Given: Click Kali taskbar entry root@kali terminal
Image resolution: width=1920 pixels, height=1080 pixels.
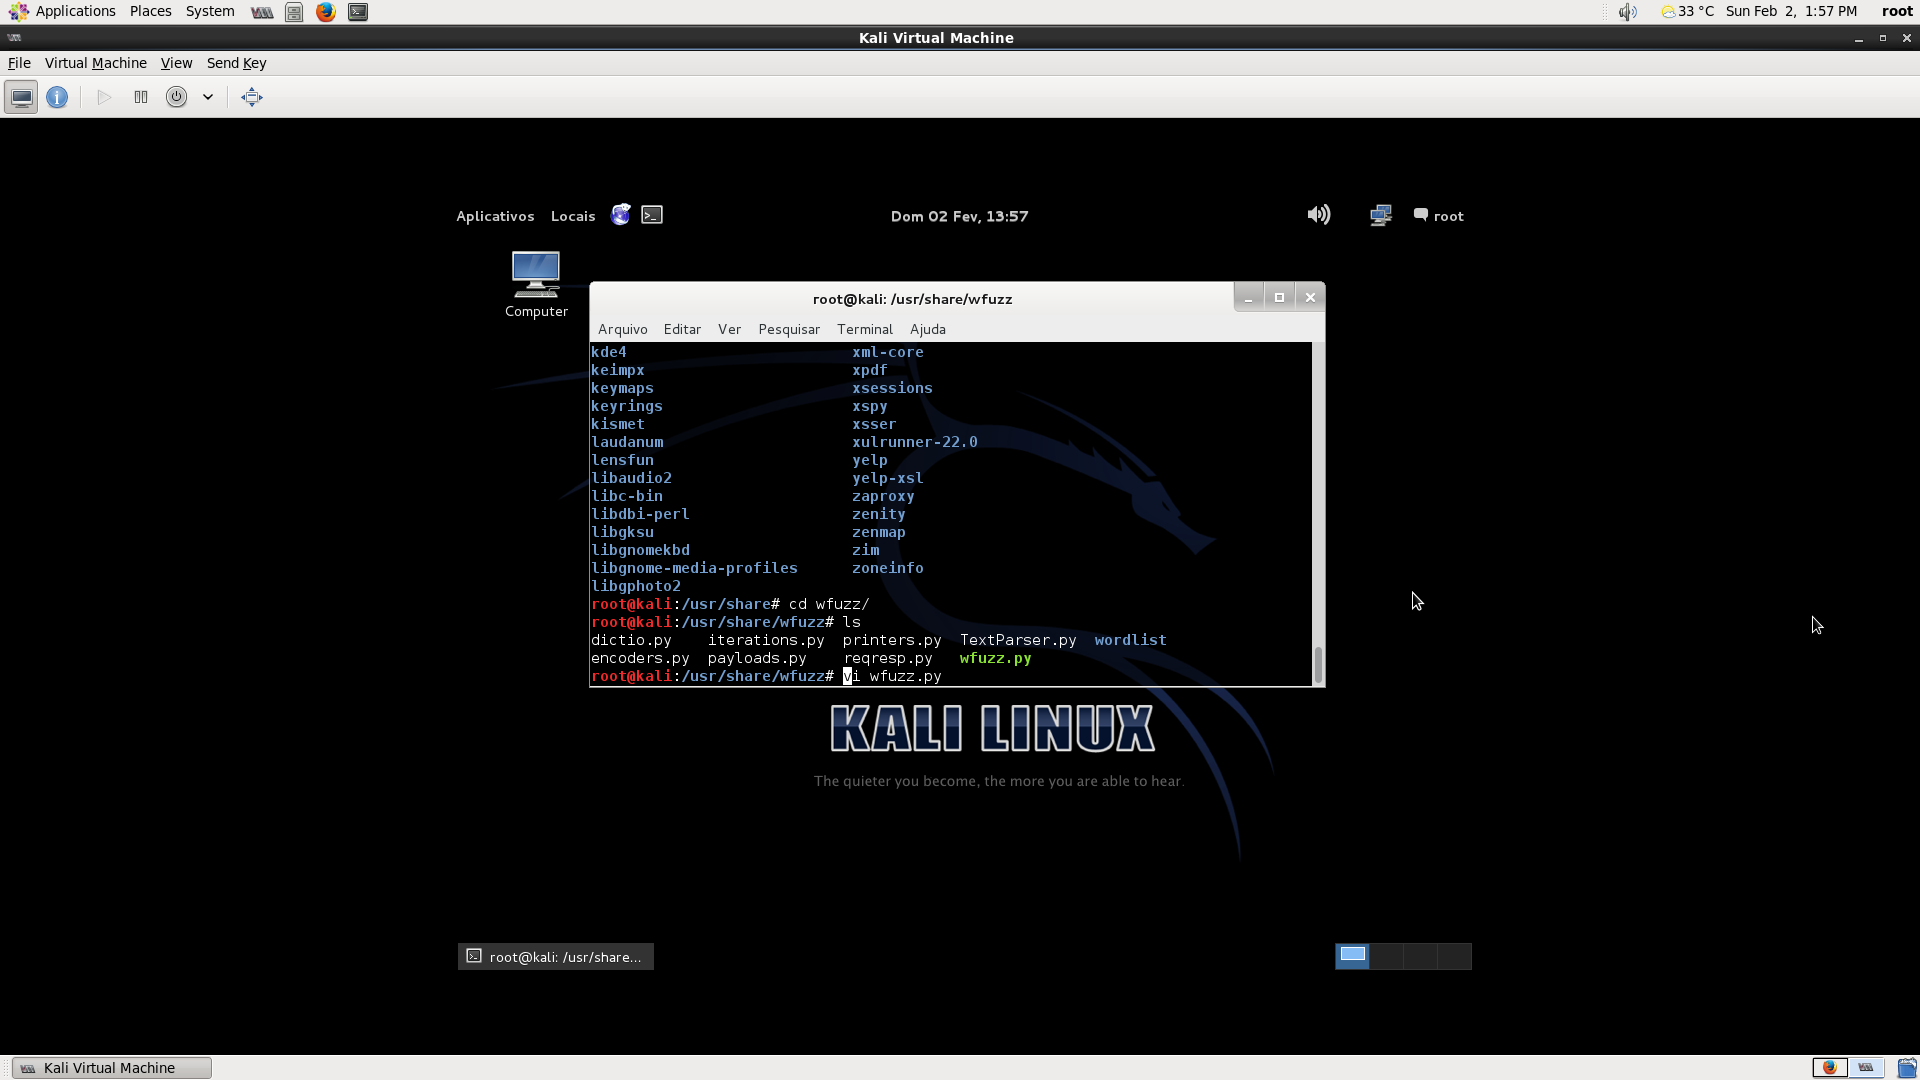Looking at the screenshot, I should pyautogui.click(x=556, y=957).
